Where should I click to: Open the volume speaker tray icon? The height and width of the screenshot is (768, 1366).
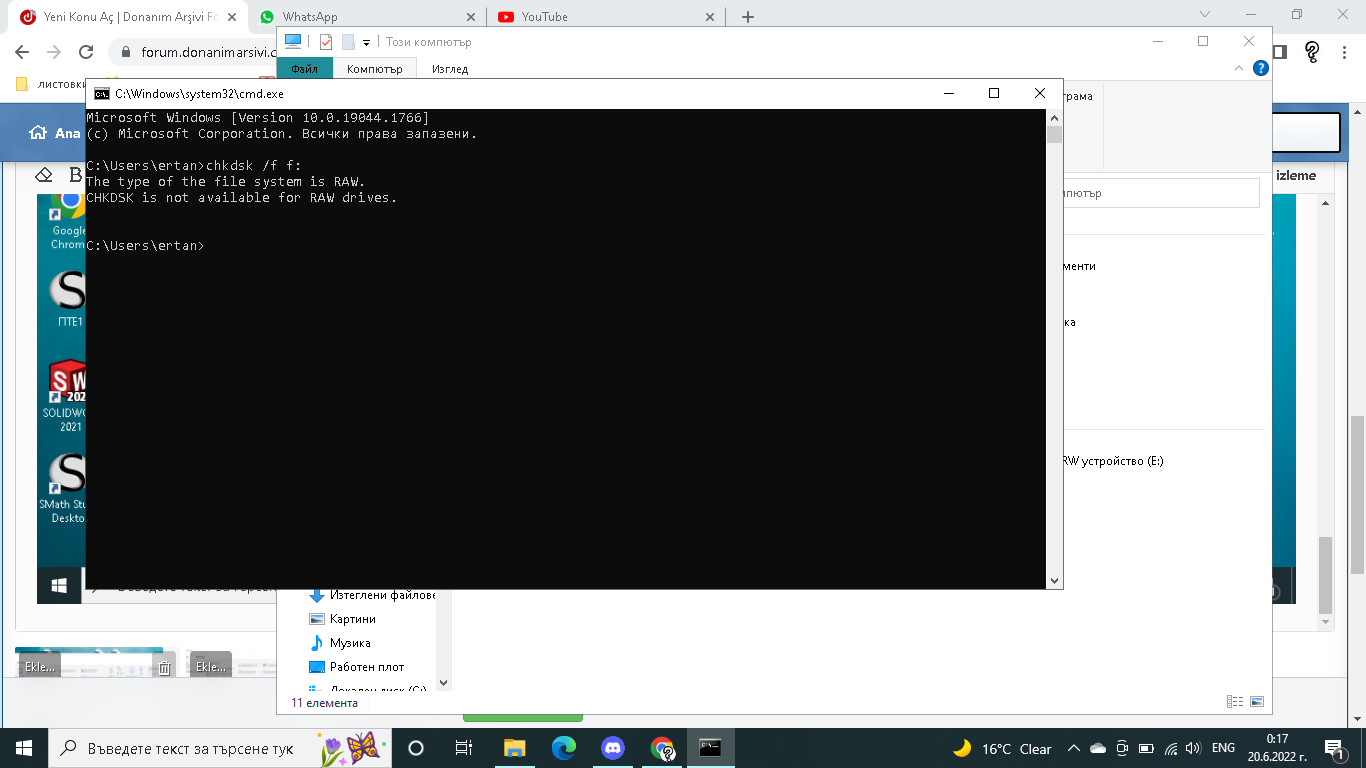coord(1192,748)
